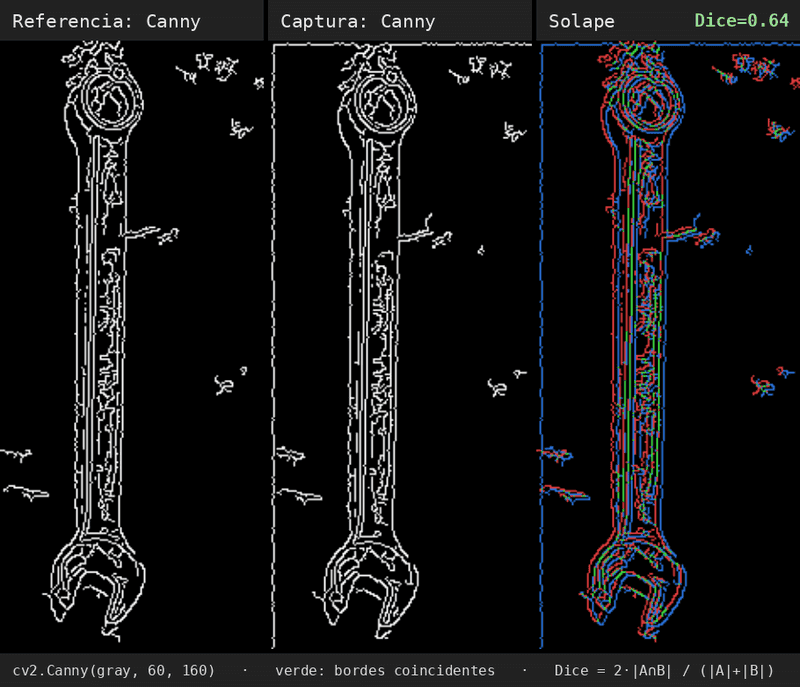Open the Referencia Canny edge image

point(132,347)
